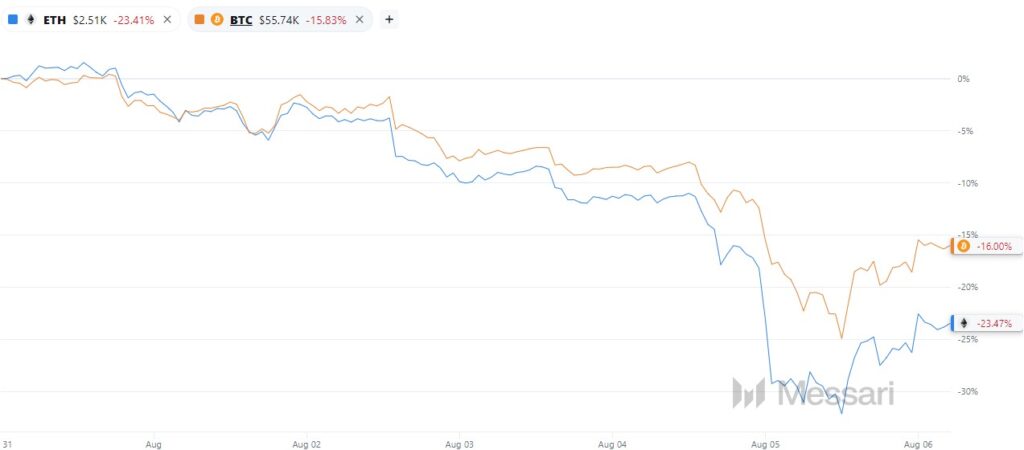
Task: Click the Ethereum logo icon in chip
Action: click(30, 20)
